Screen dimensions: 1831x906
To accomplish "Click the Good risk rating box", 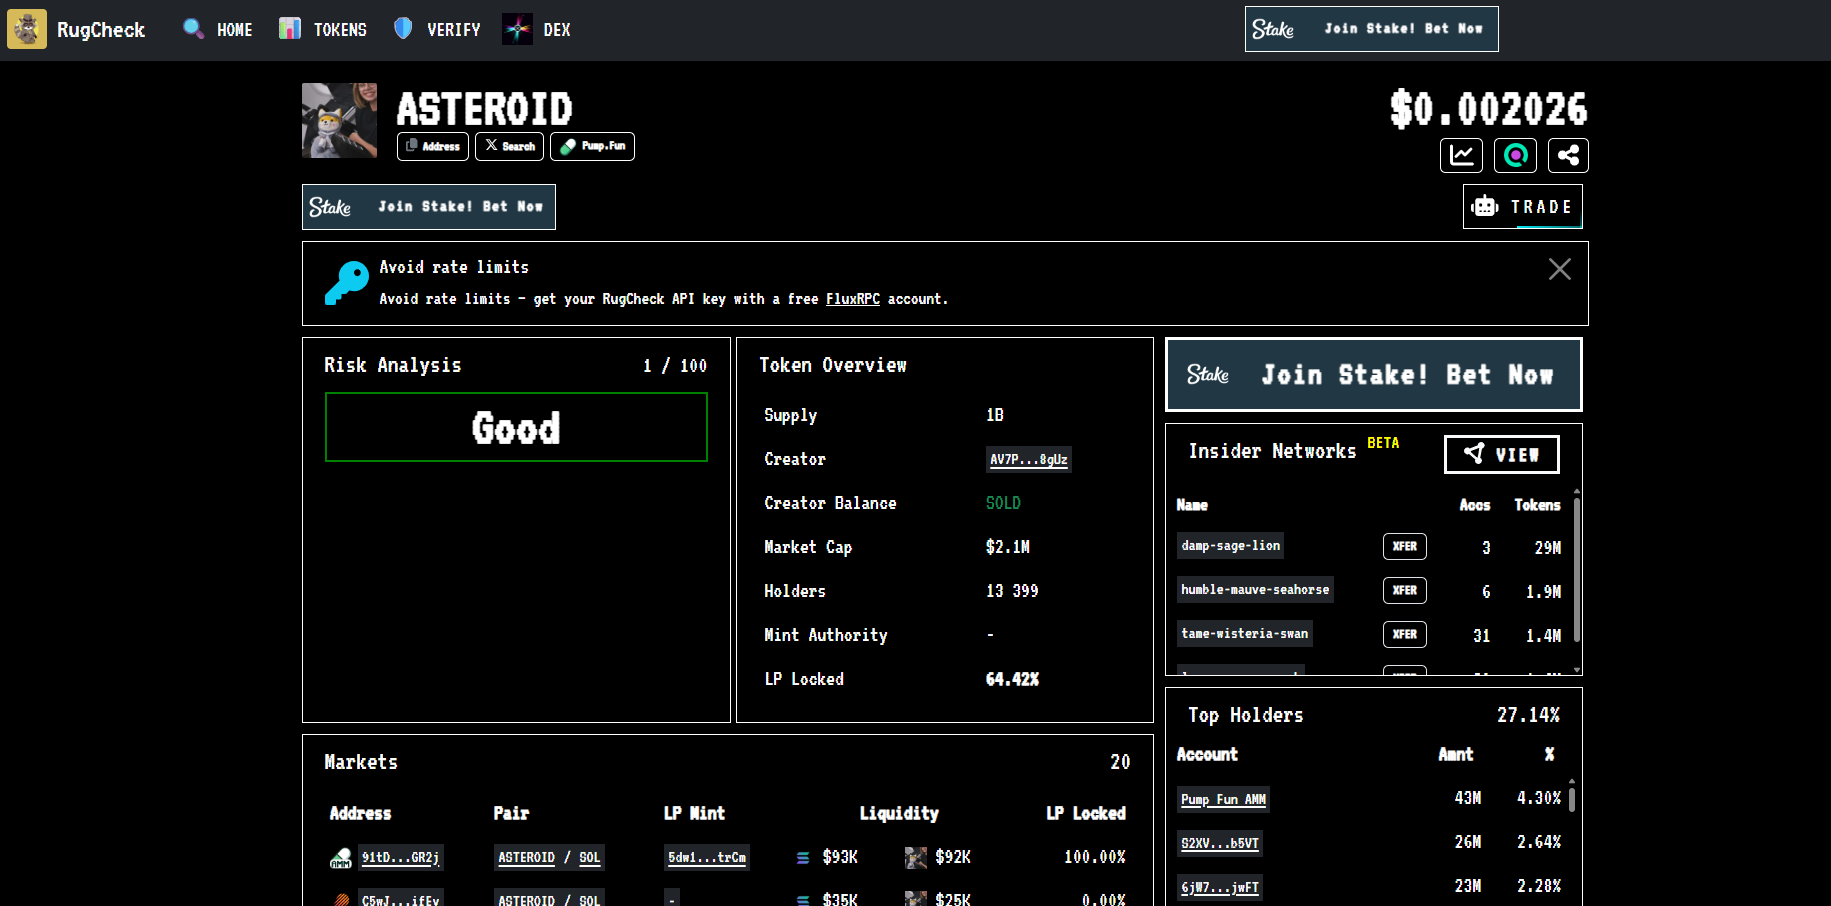I will click(x=516, y=427).
